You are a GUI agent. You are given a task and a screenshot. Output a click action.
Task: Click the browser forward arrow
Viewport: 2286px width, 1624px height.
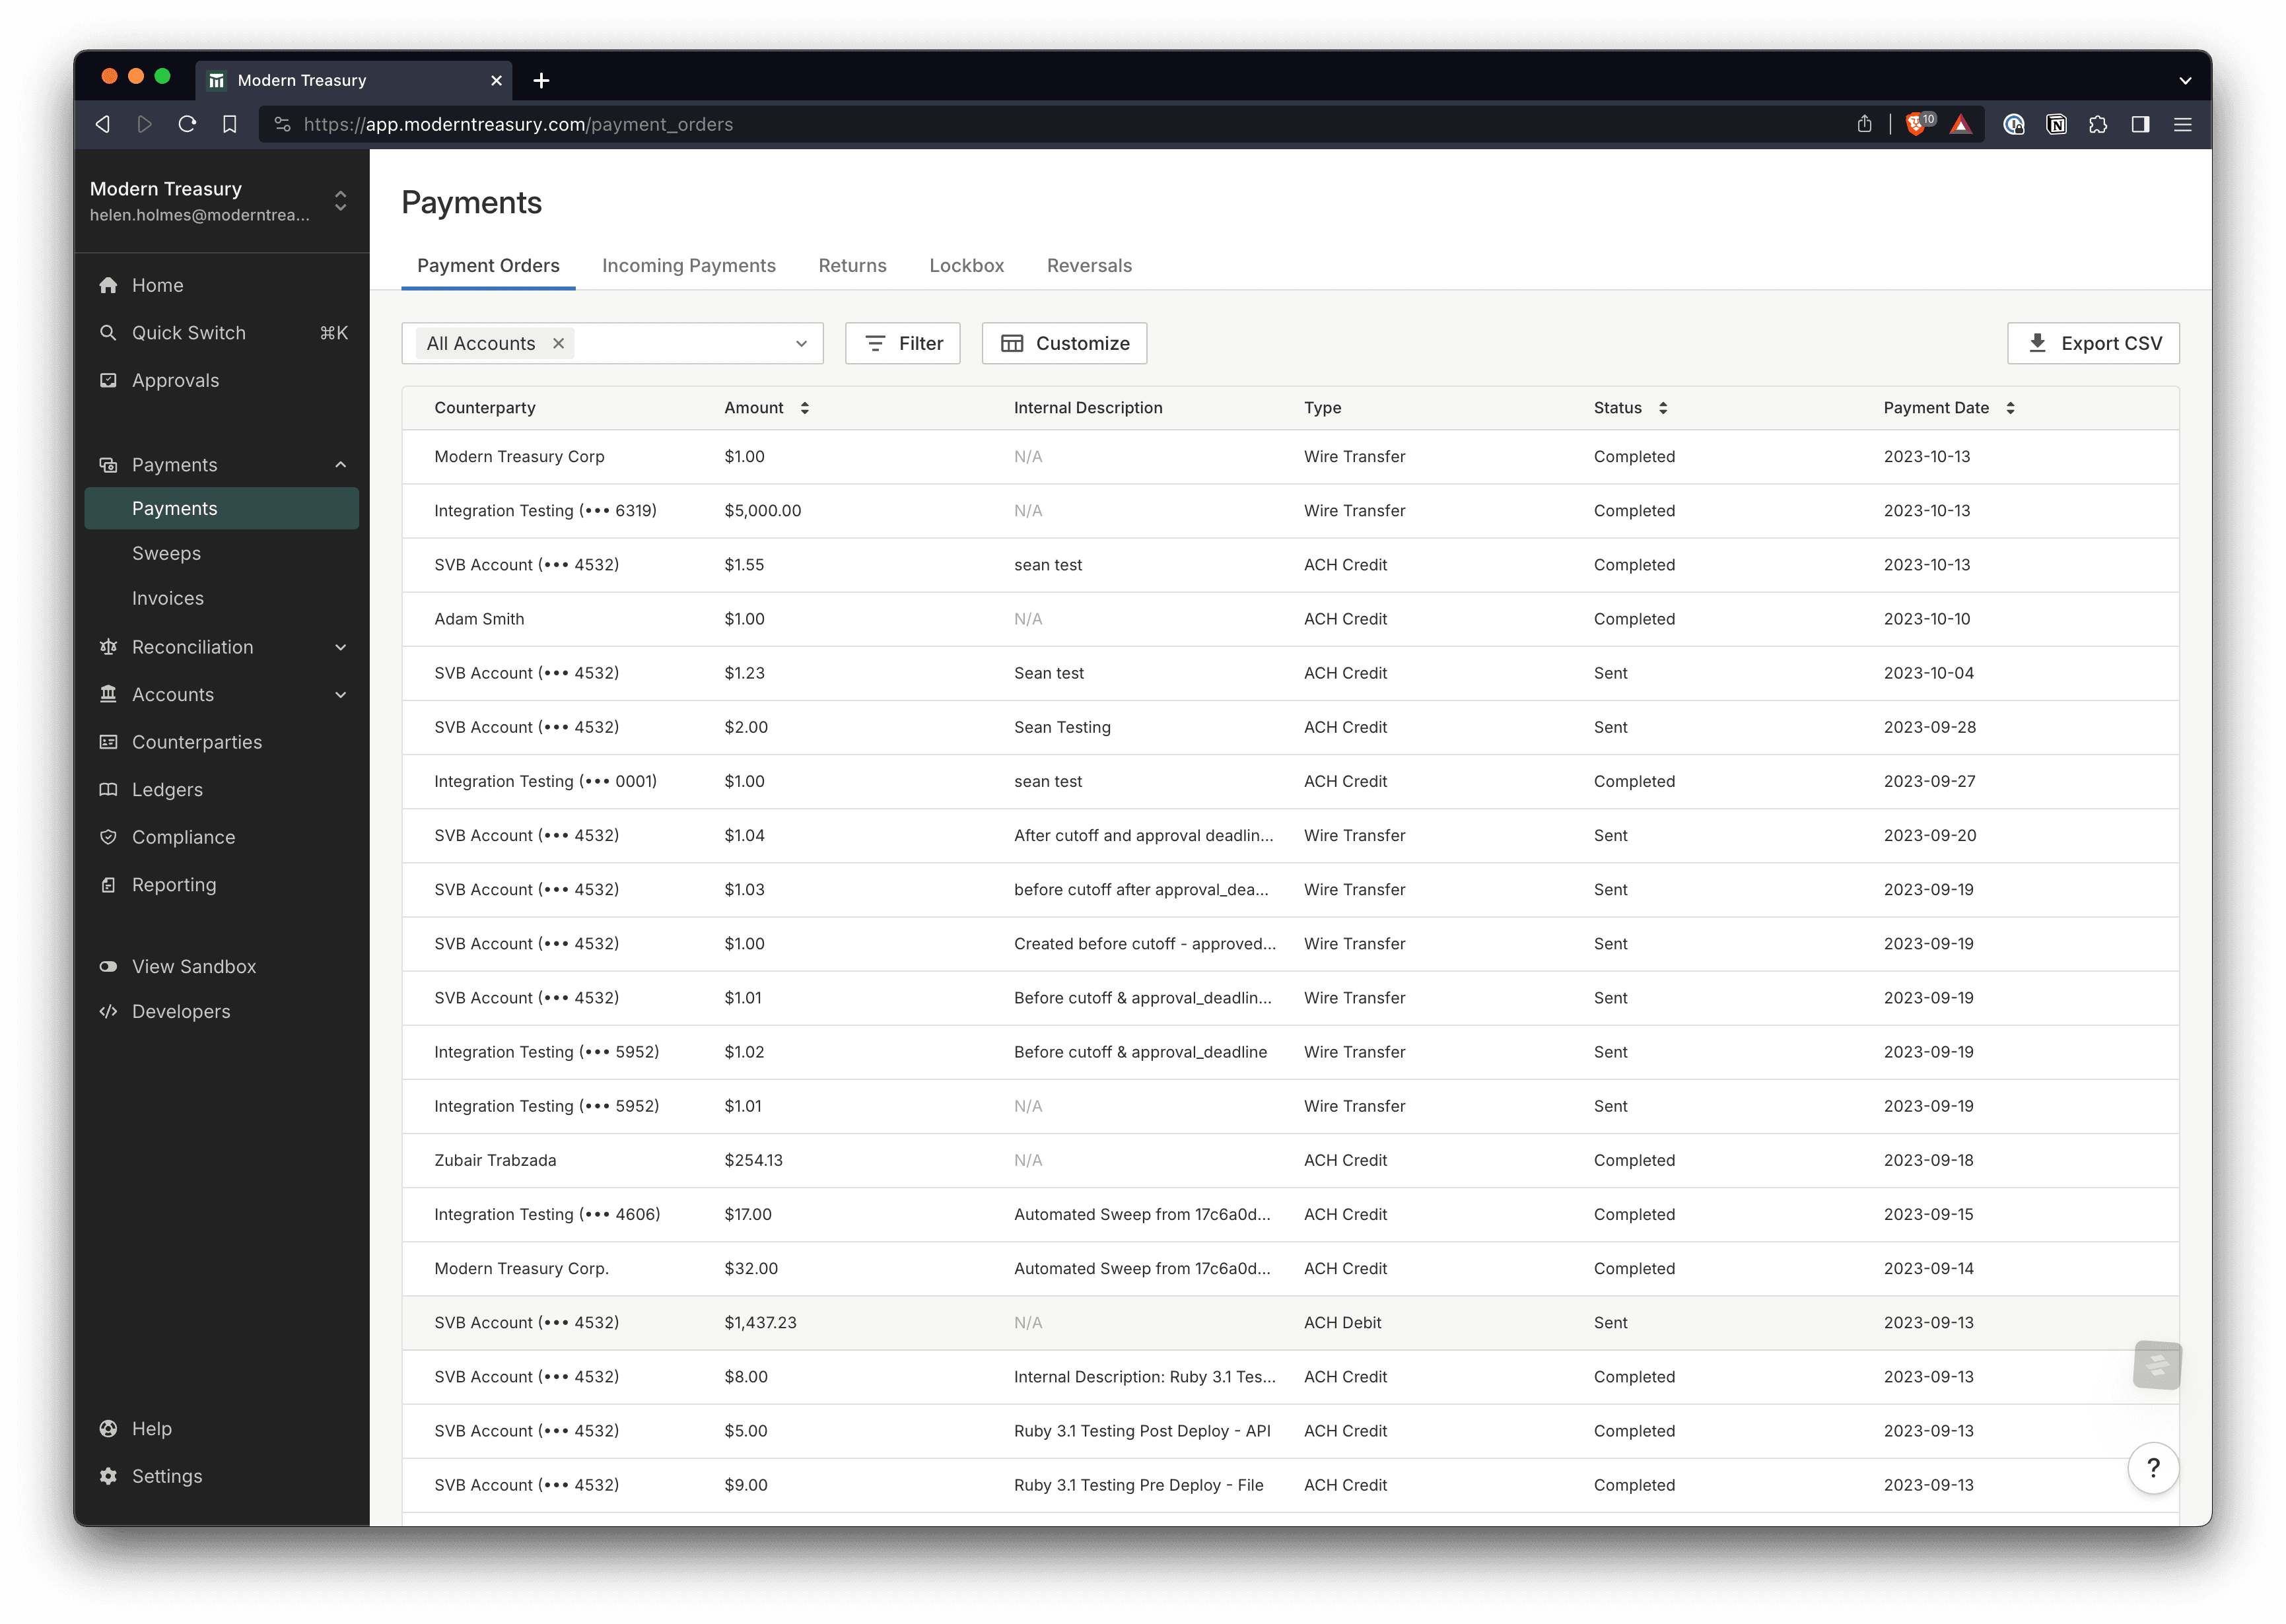pos(145,124)
